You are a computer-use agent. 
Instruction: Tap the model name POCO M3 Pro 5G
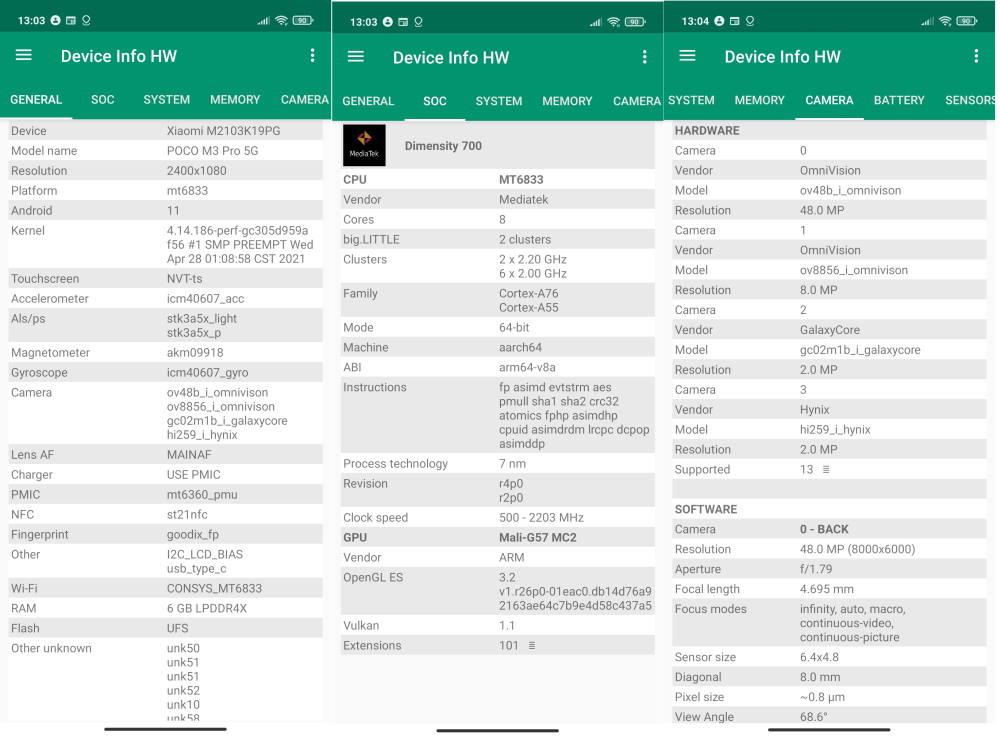(212, 151)
